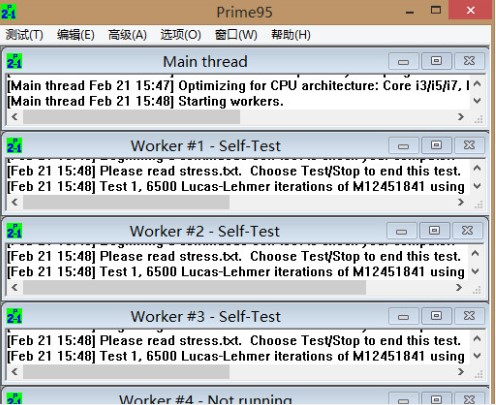The image size is (496, 405).
Task: Click Worker #3 horizontal scrollbar thumb
Action: [x=126, y=371]
